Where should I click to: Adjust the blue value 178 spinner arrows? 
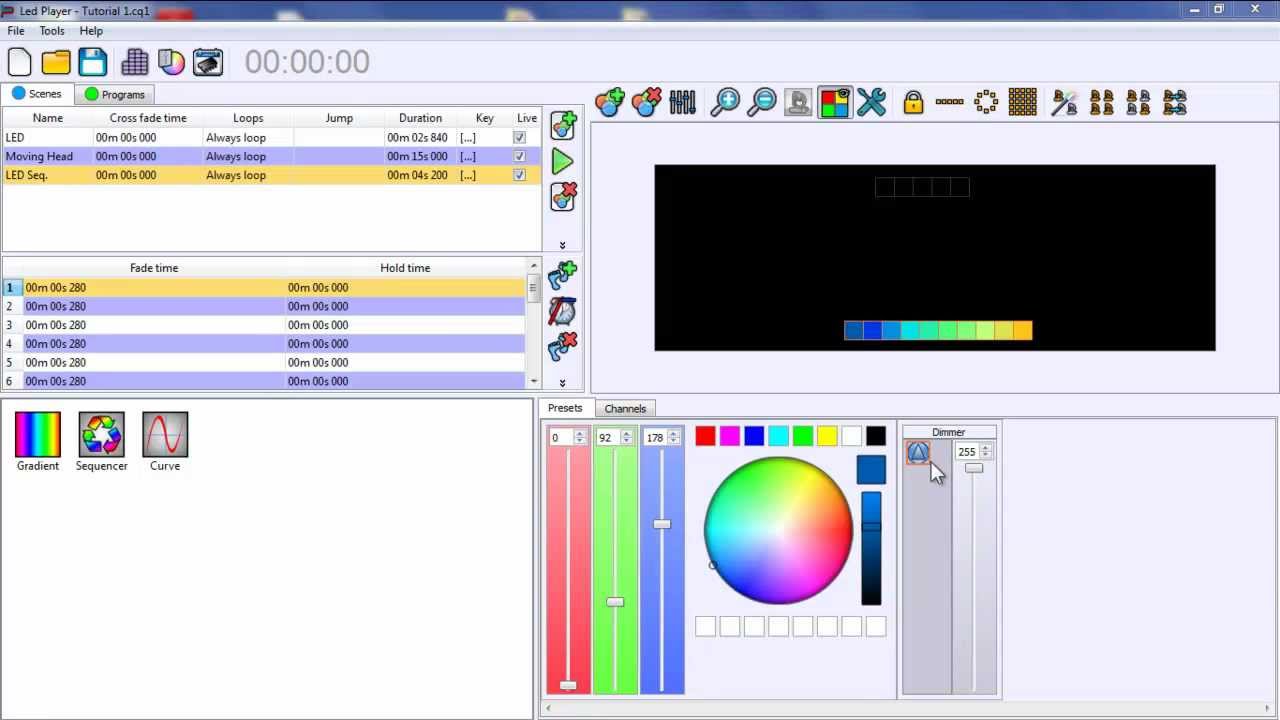(674, 437)
